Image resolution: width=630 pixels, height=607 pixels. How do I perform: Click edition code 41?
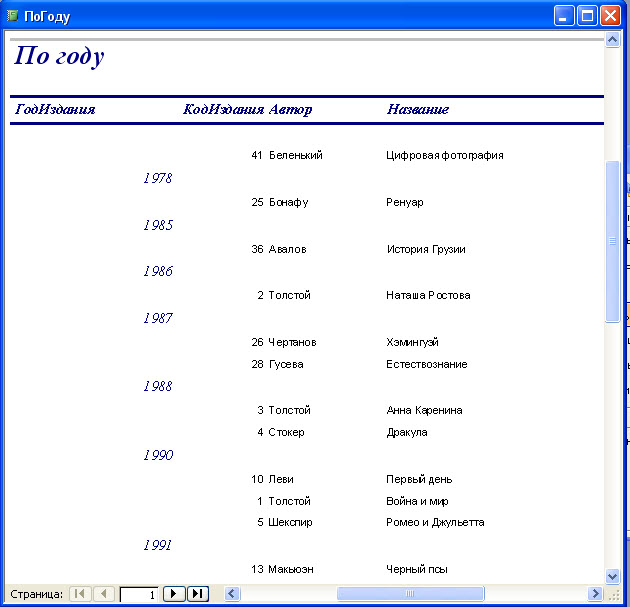click(x=257, y=155)
